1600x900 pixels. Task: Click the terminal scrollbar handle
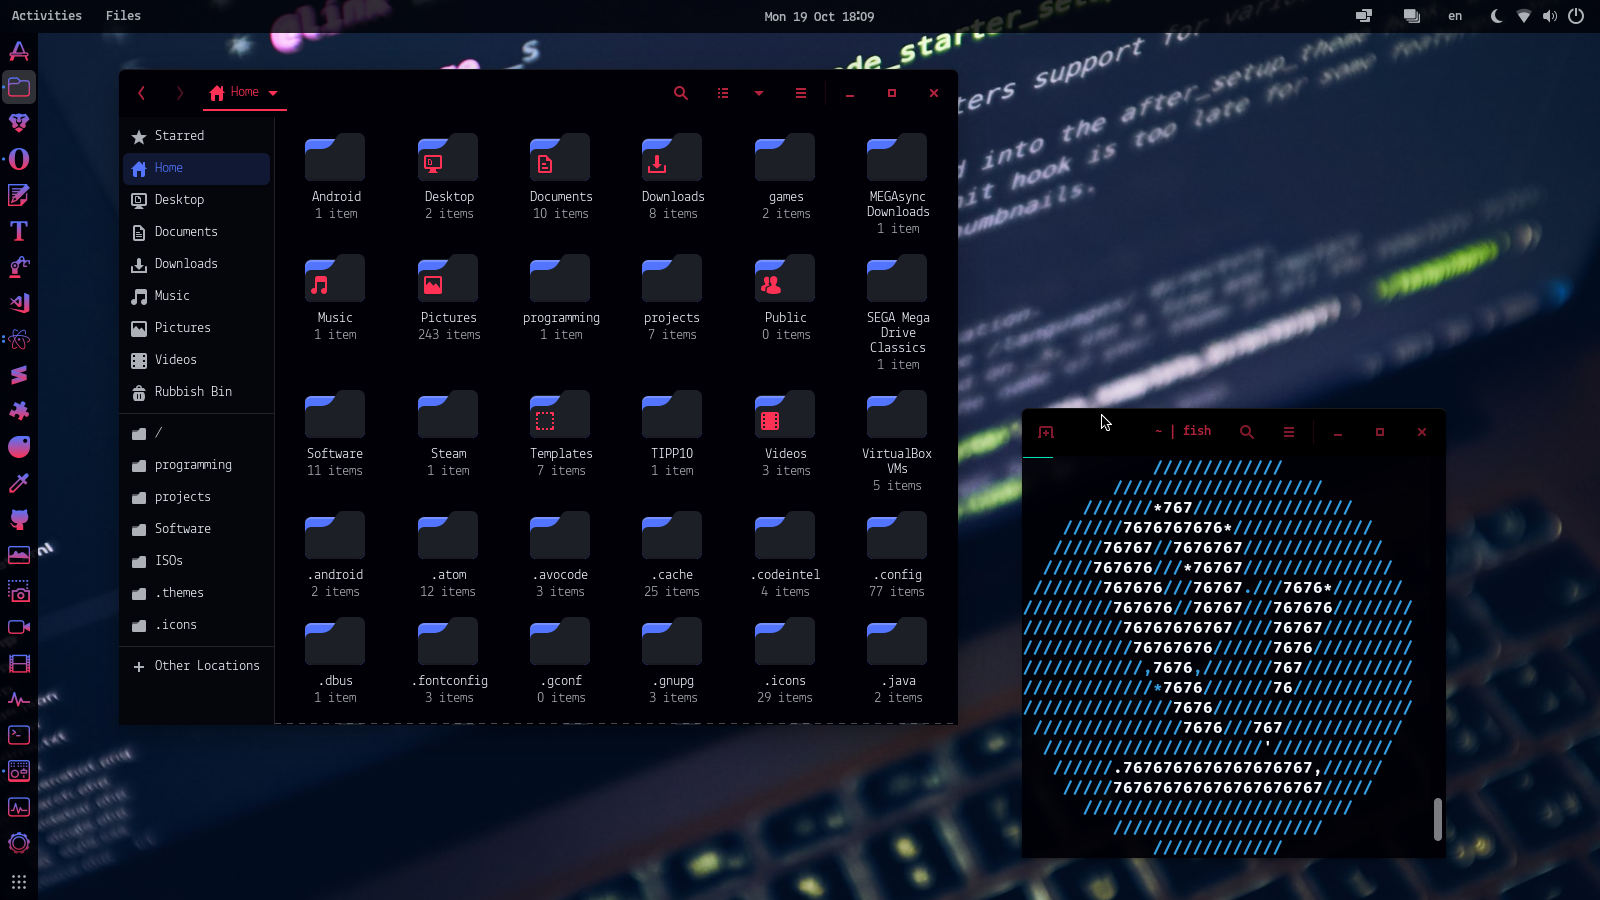coord(1438,819)
